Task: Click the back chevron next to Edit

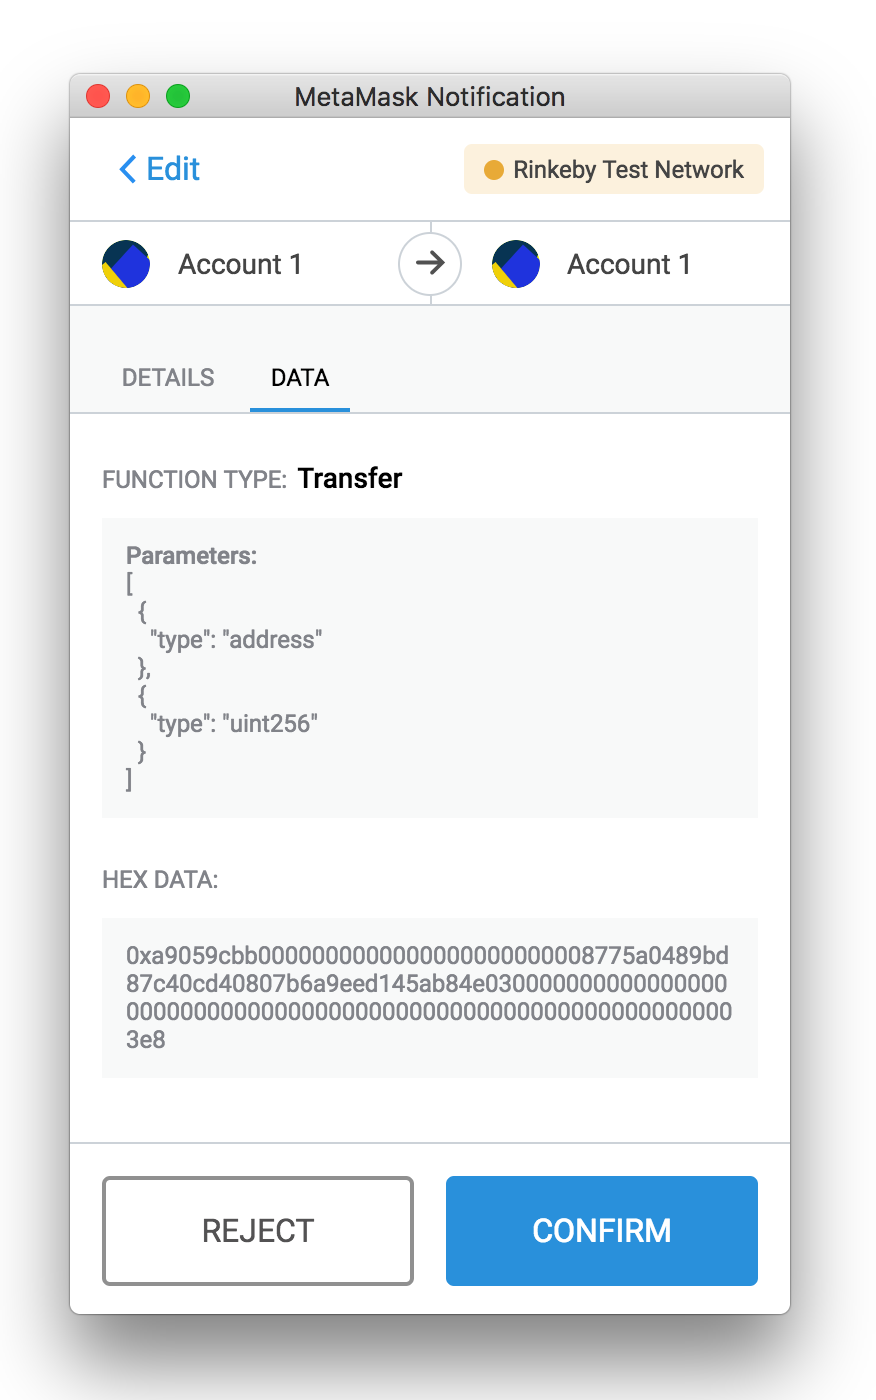Action: coord(127,169)
